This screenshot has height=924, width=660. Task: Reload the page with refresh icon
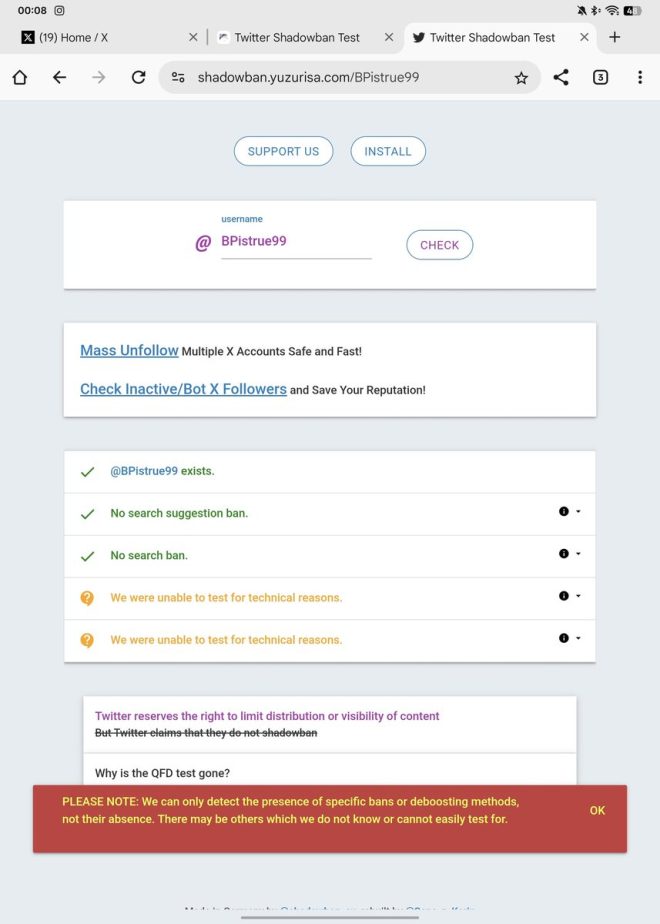coord(138,77)
